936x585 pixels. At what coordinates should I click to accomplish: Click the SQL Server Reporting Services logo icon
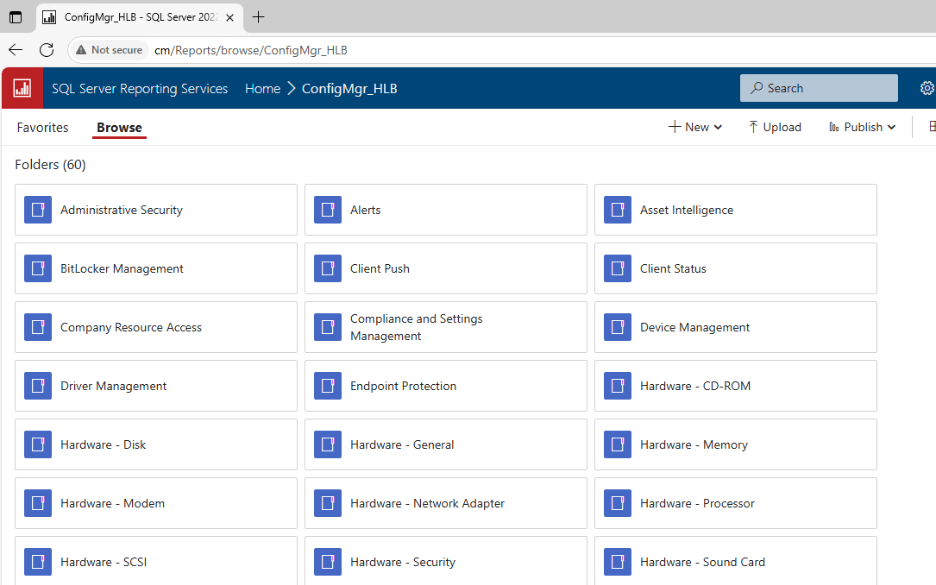pyautogui.click(x=21, y=88)
